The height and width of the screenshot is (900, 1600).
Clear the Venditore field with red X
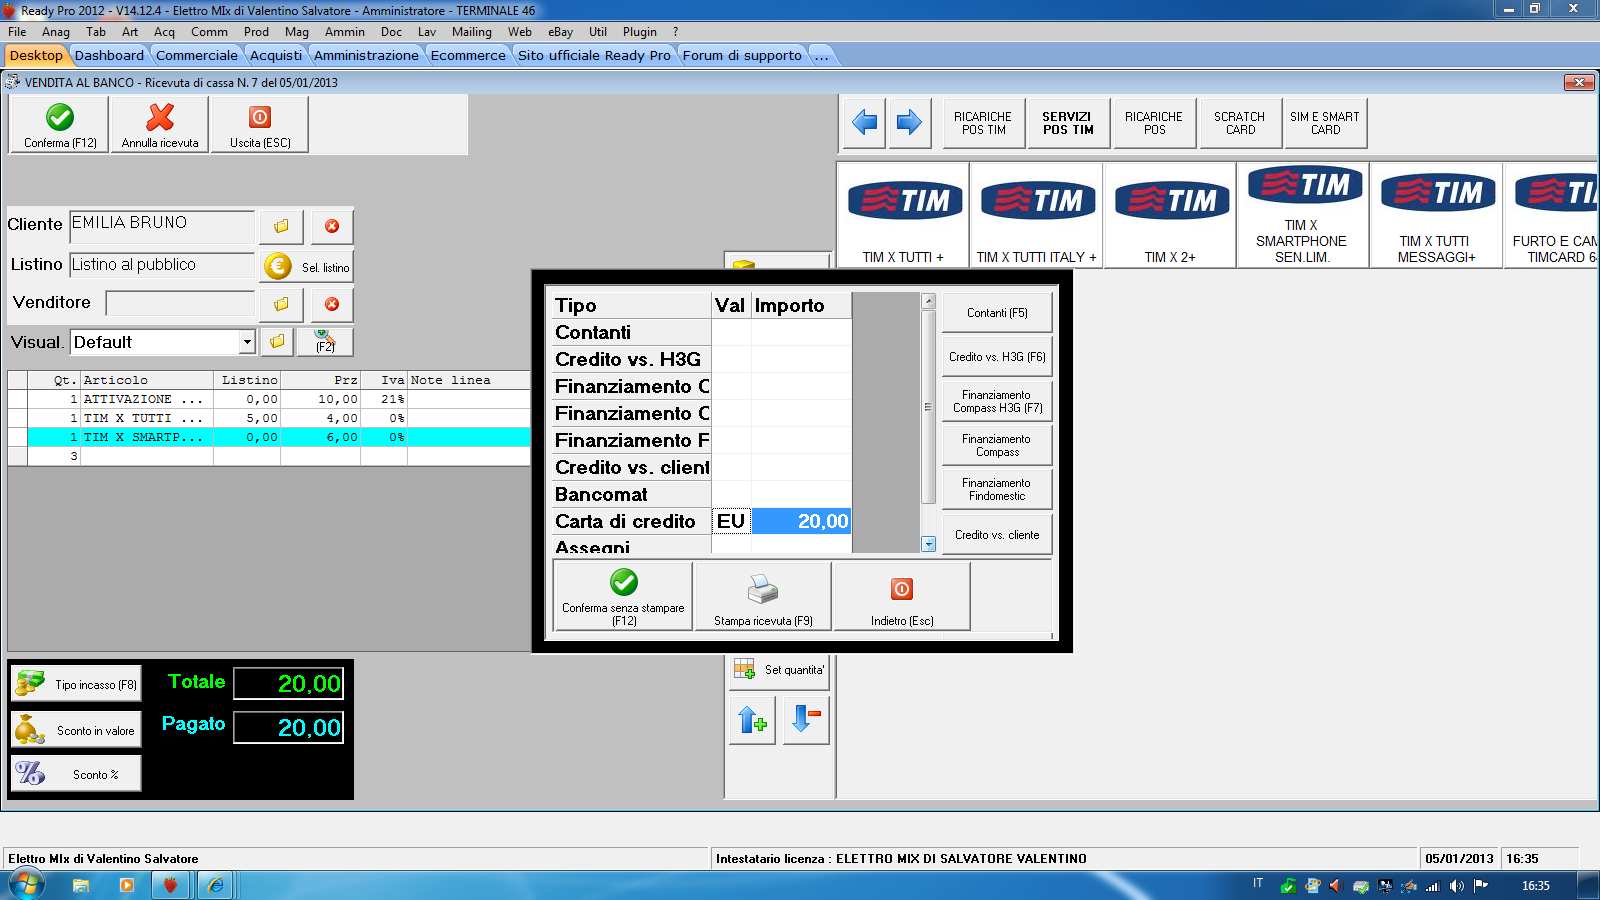point(332,303)
